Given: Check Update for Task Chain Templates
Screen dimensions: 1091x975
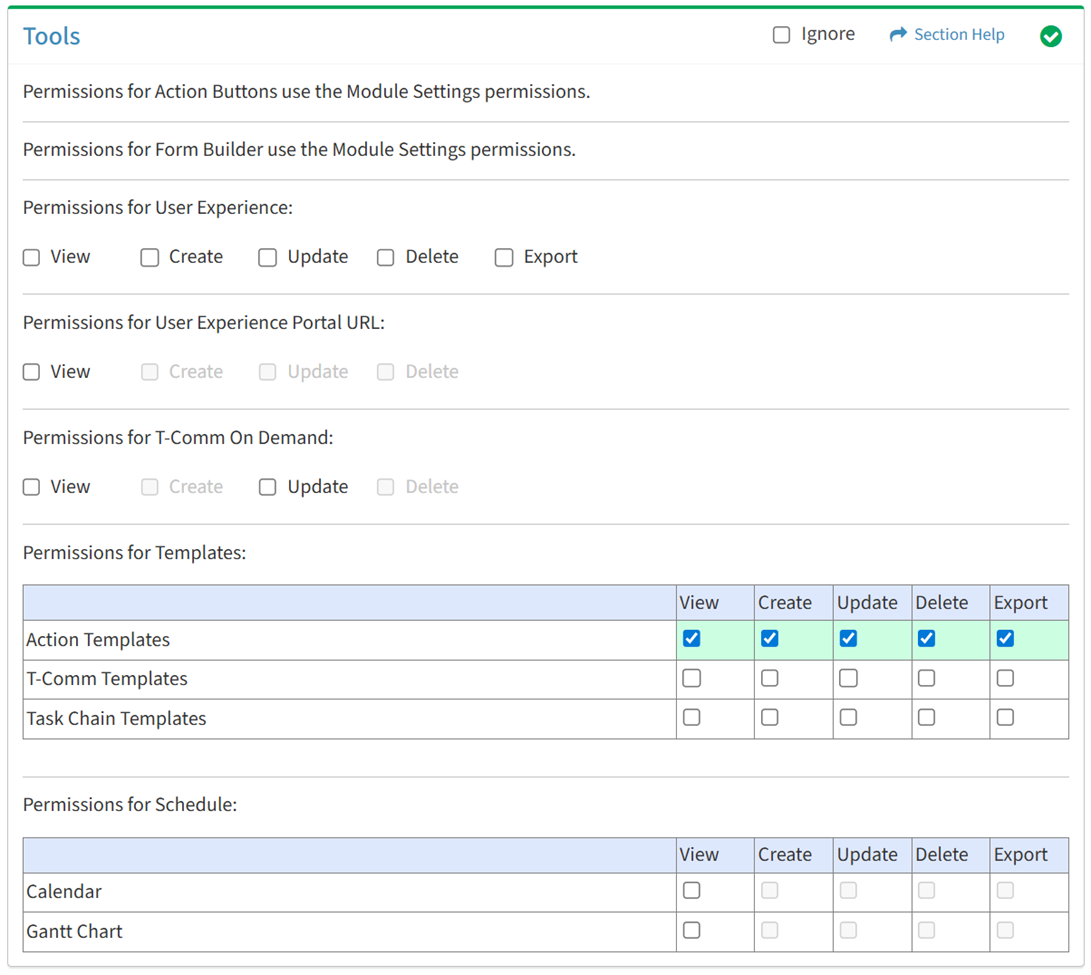Looking at the screenshot, I should tap(848, 718).
